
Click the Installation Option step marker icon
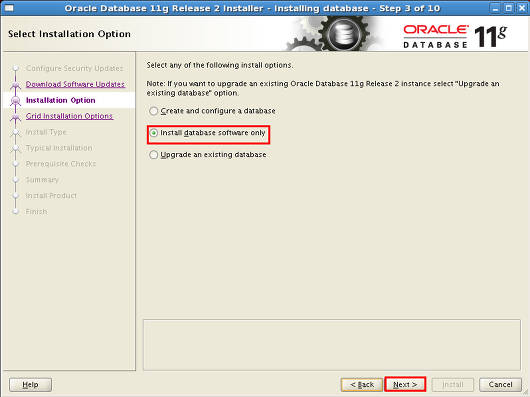(15, 100)
